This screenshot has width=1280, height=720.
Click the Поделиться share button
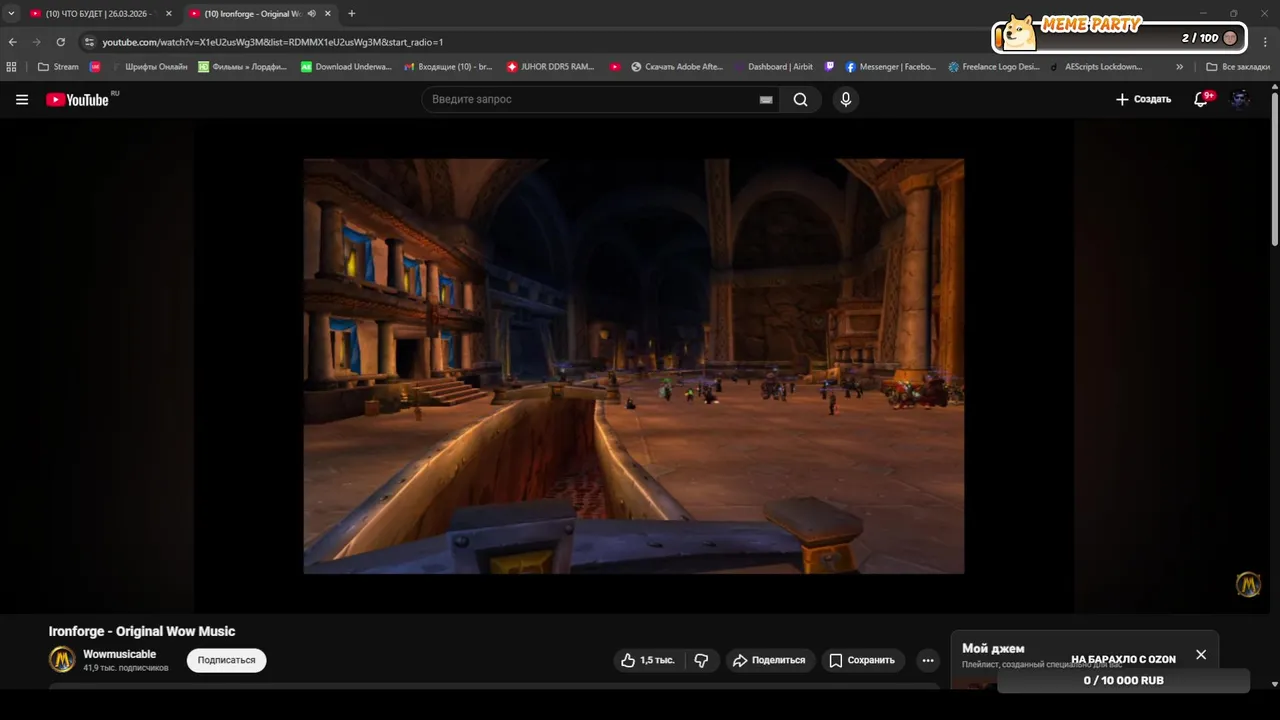click(768, 660)
